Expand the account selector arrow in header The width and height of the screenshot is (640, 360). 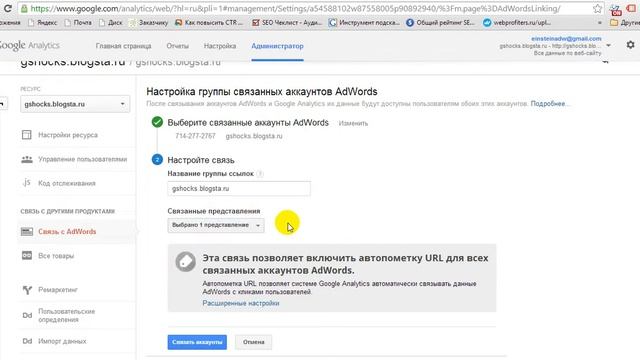[609, 45]
